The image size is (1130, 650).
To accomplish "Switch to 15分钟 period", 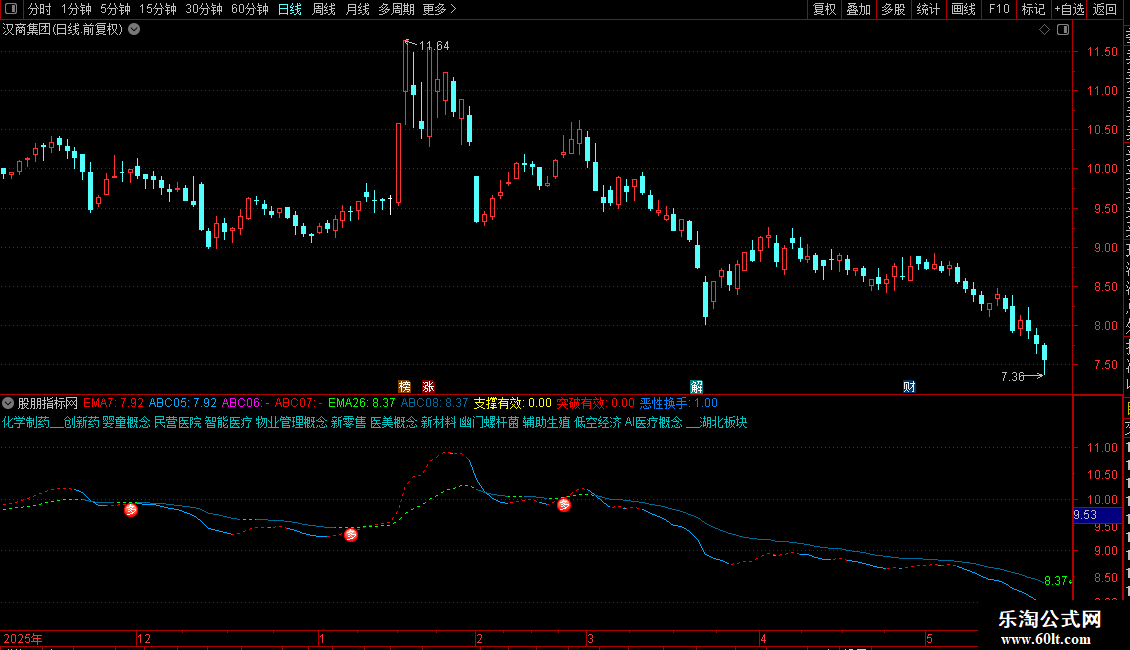I will point(158,9).
